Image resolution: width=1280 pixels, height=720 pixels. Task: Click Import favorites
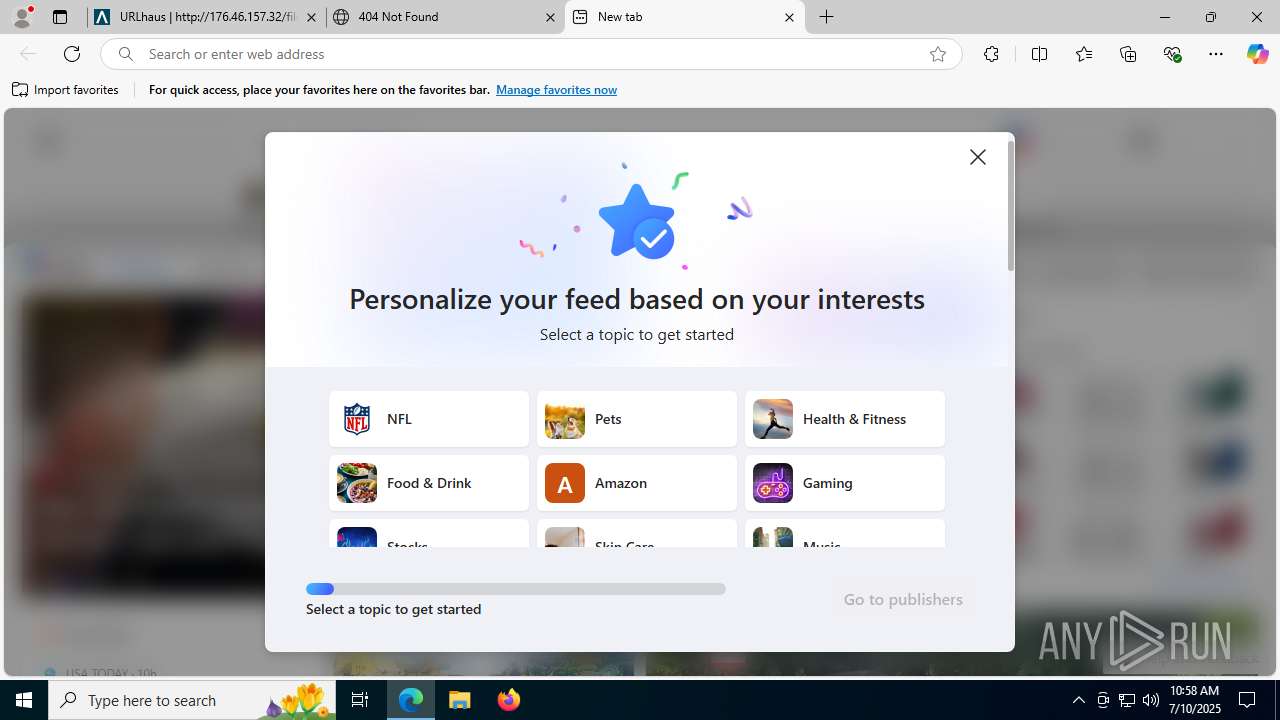pos(66,90)
